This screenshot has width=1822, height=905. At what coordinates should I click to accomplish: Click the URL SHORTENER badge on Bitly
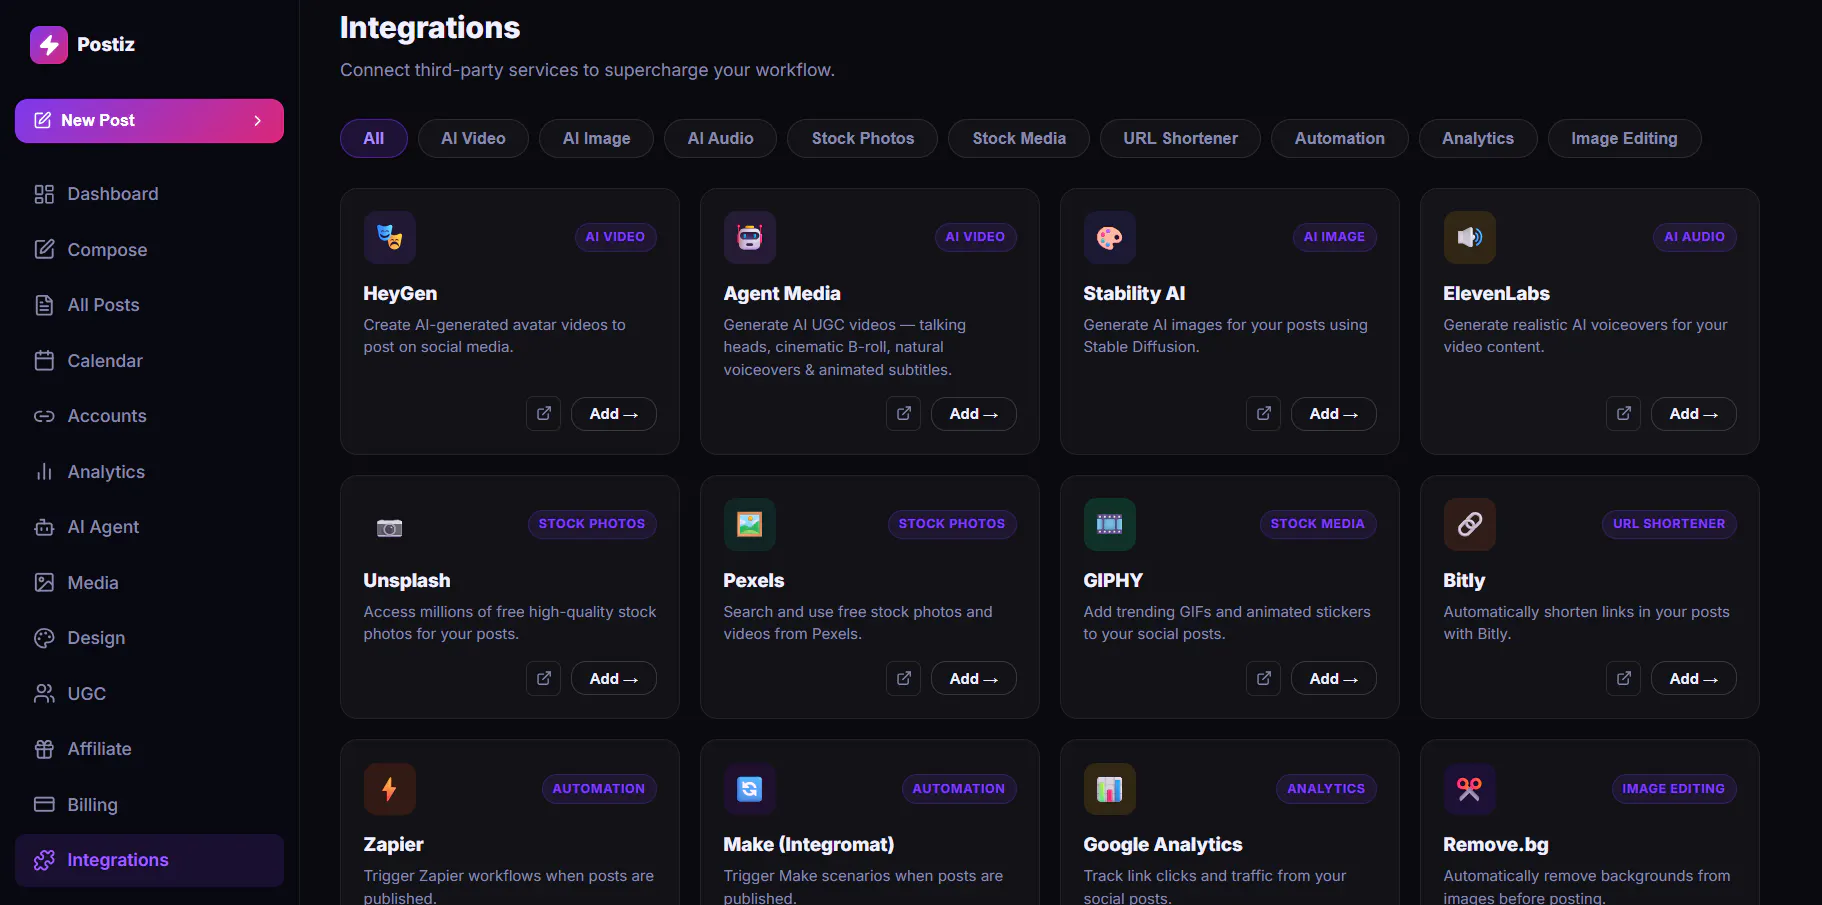point(1669,524)
